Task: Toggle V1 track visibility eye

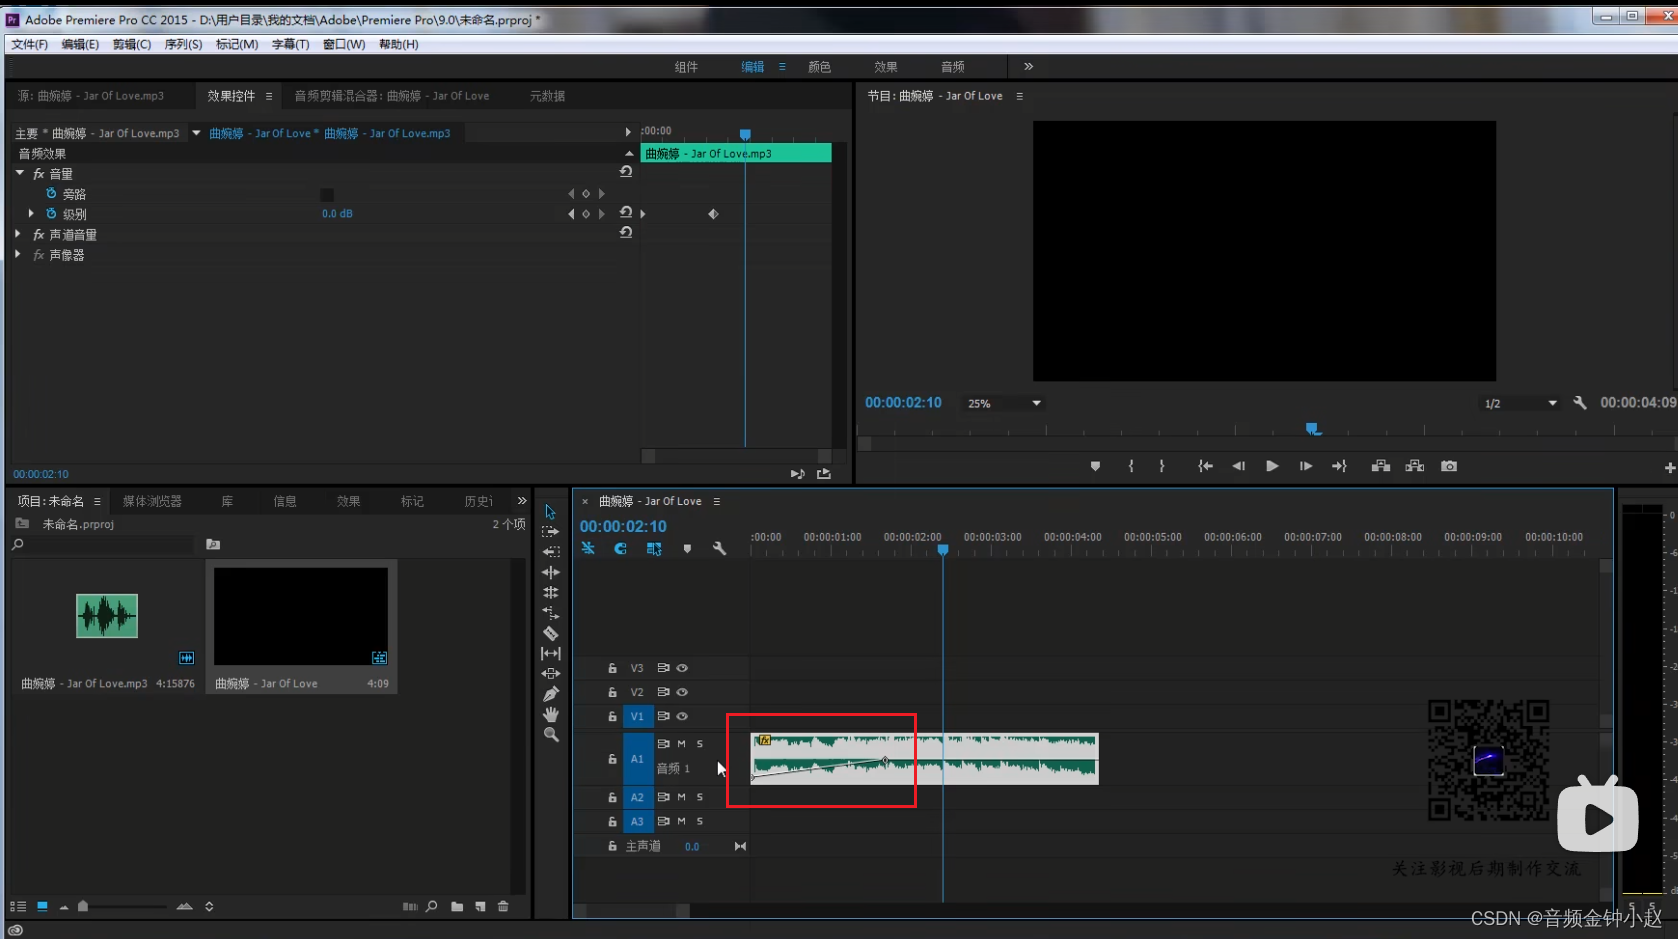Action: click(682, 716)
